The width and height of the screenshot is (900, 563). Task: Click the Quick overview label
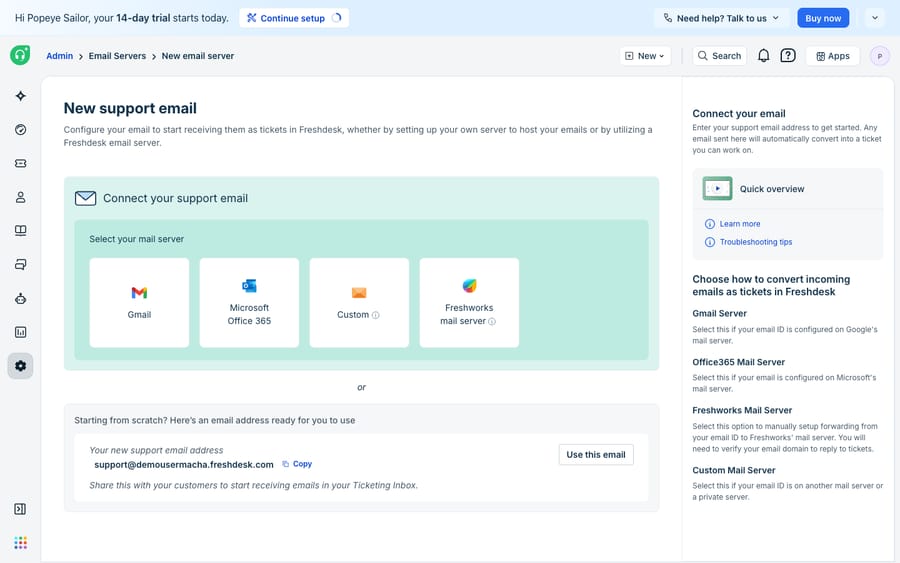[772, 189]
